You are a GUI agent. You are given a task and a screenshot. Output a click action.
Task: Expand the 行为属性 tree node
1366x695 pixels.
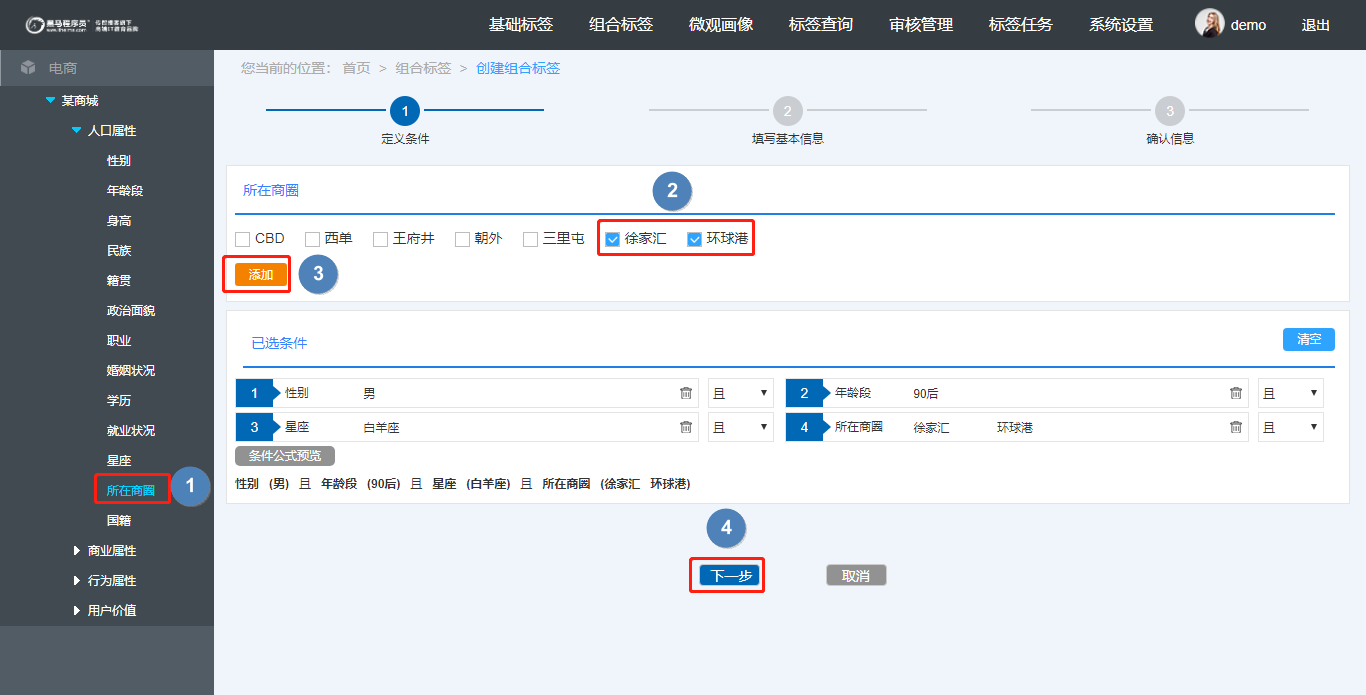pos(77,580)
